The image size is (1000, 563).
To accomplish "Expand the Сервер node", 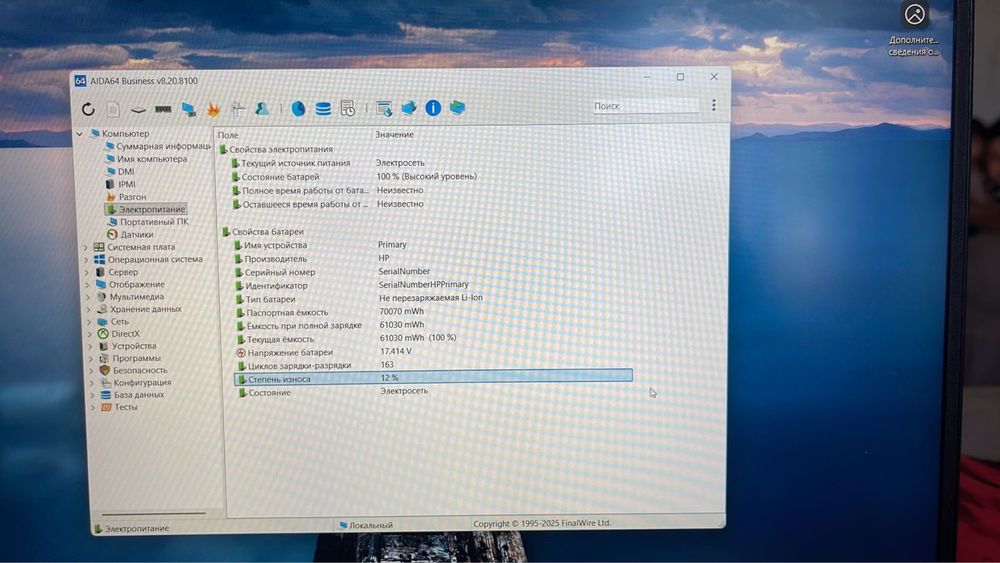I will (87, 272).
